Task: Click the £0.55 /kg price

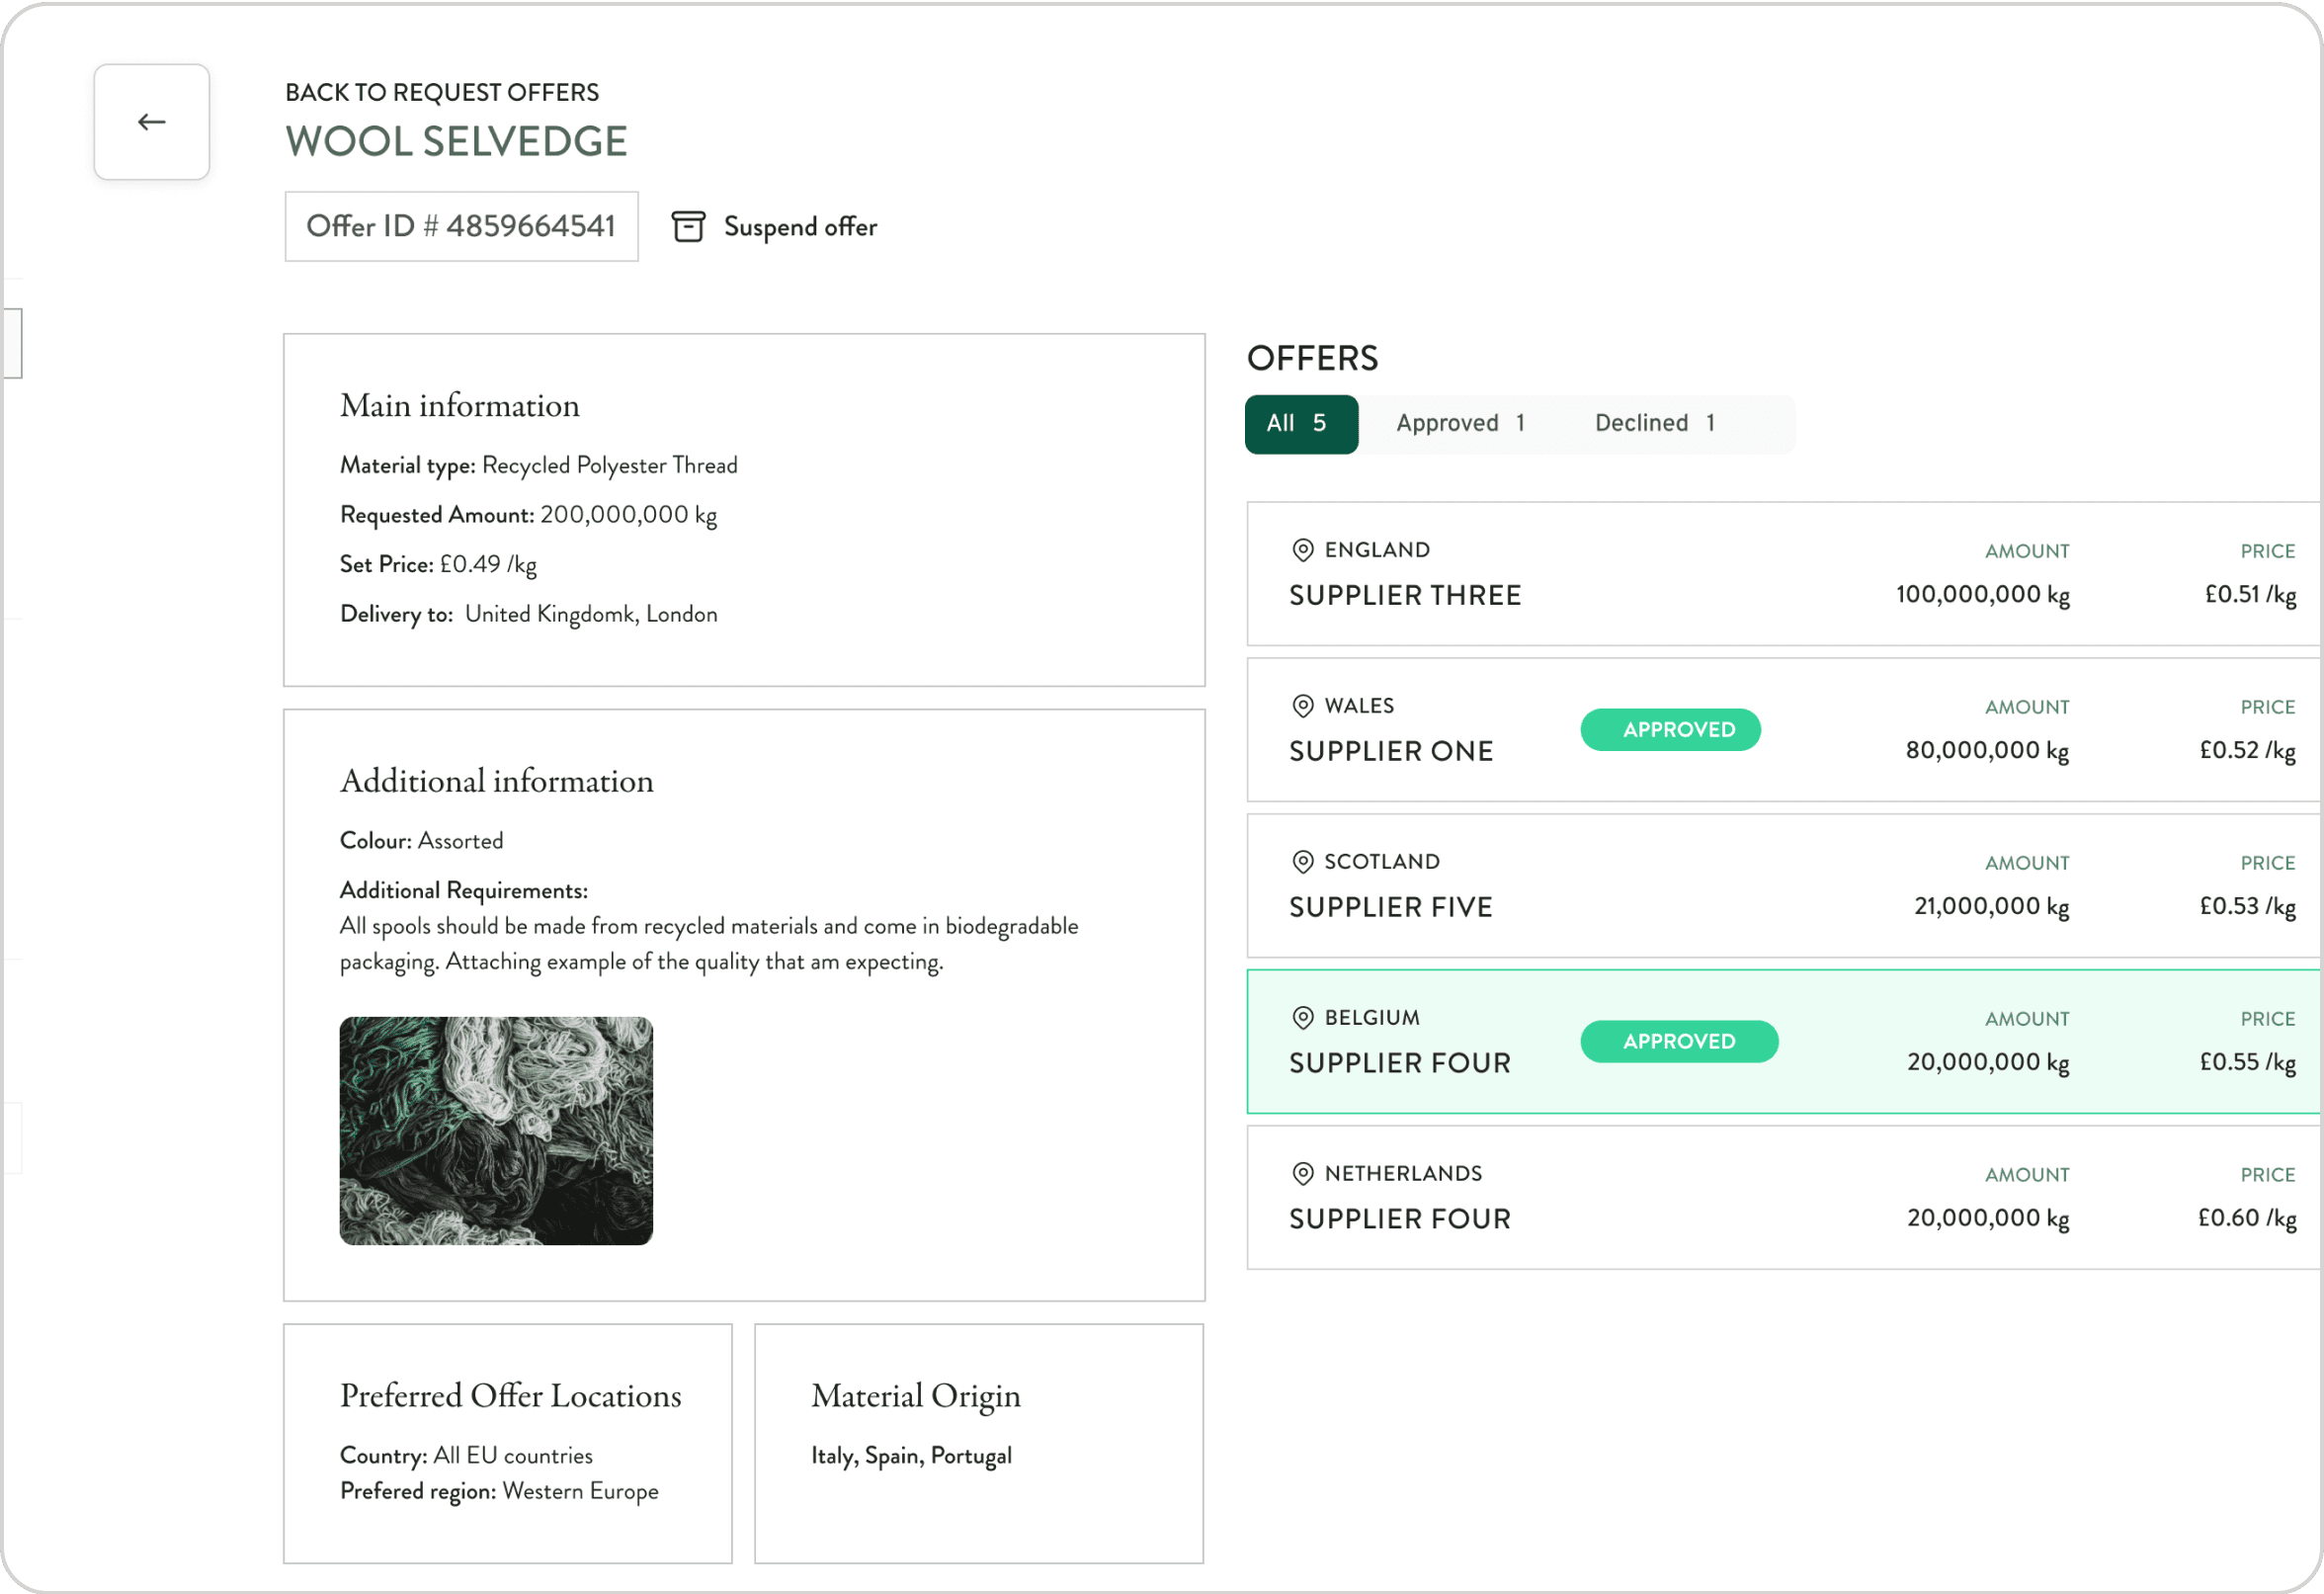Action: tap(2248, 1063)
